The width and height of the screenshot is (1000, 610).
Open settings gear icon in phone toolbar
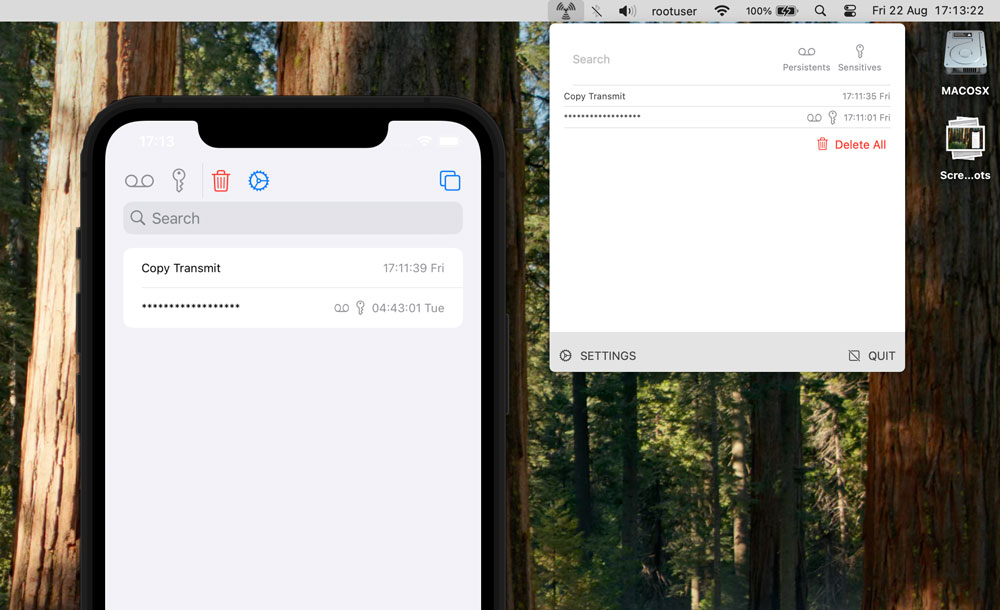coord(259,181)
